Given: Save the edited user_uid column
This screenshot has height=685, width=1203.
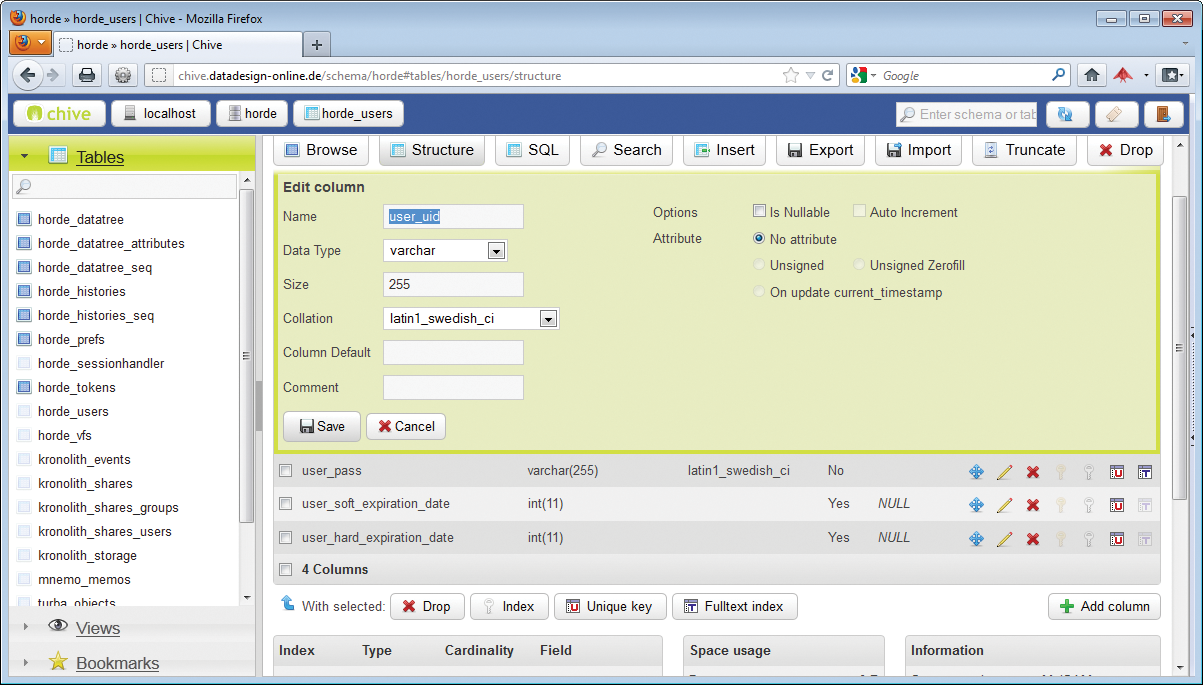Looking at the screenshot, I should pos(321,426).
